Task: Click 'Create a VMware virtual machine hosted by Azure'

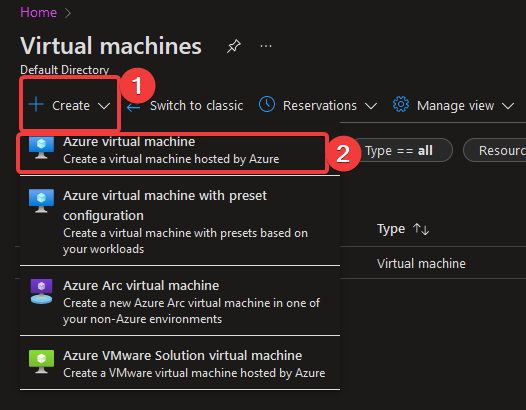Action: (x=194, y=373)
